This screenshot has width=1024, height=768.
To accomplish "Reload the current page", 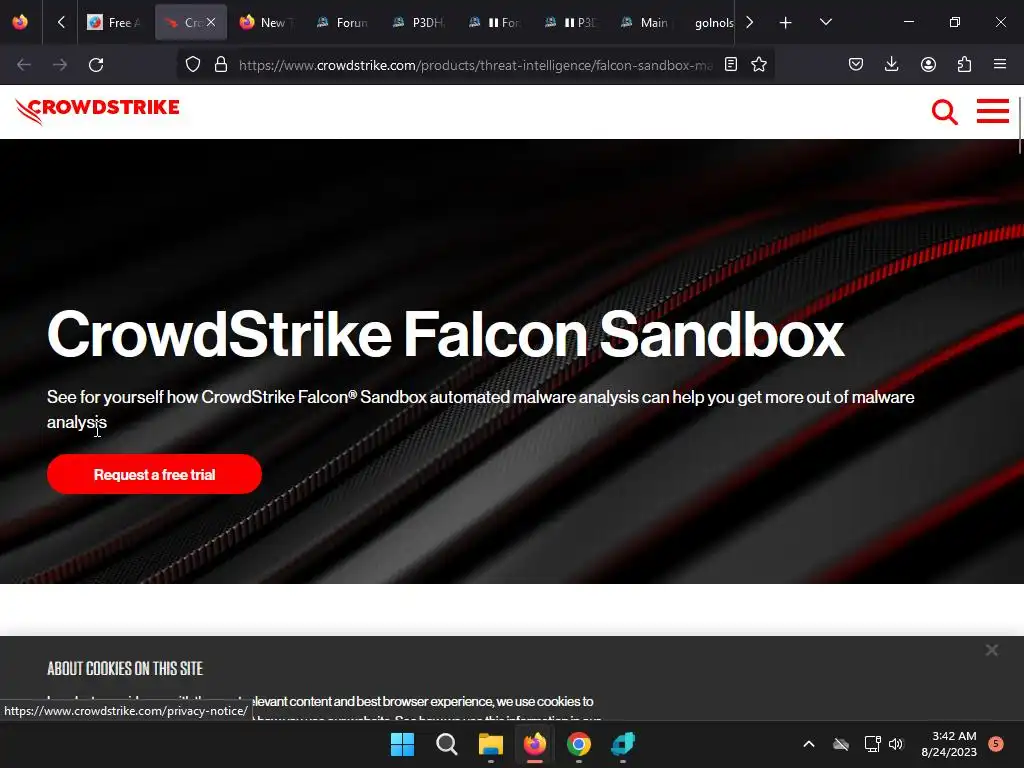I will 96,65.
